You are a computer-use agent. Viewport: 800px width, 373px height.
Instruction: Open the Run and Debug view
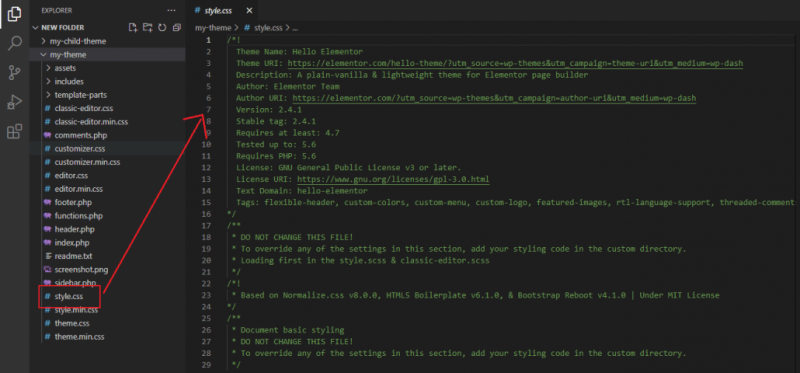click(14, 102)
